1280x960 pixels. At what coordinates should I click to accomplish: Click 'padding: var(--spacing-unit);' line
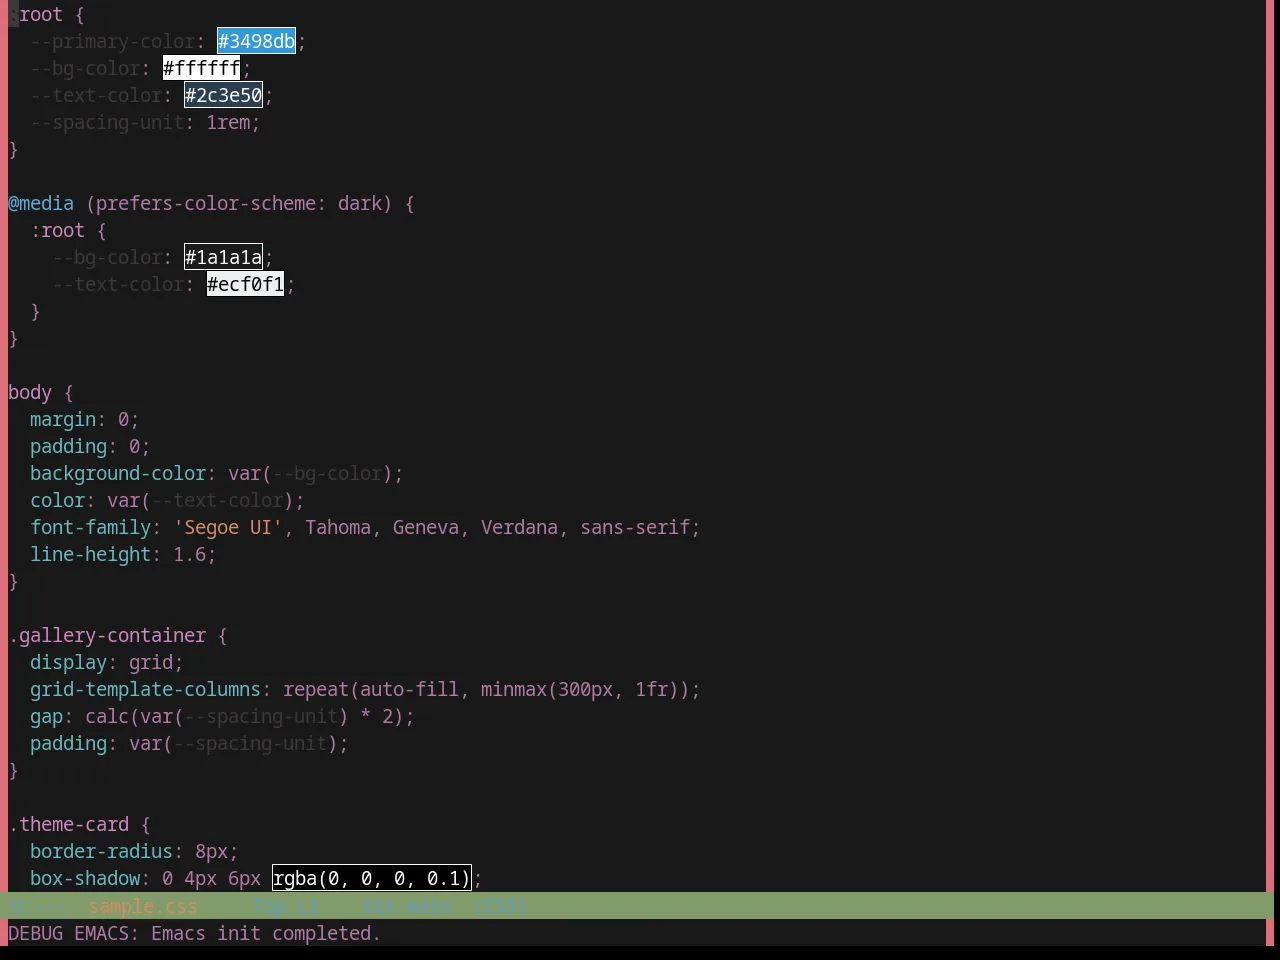click(189, 743)
